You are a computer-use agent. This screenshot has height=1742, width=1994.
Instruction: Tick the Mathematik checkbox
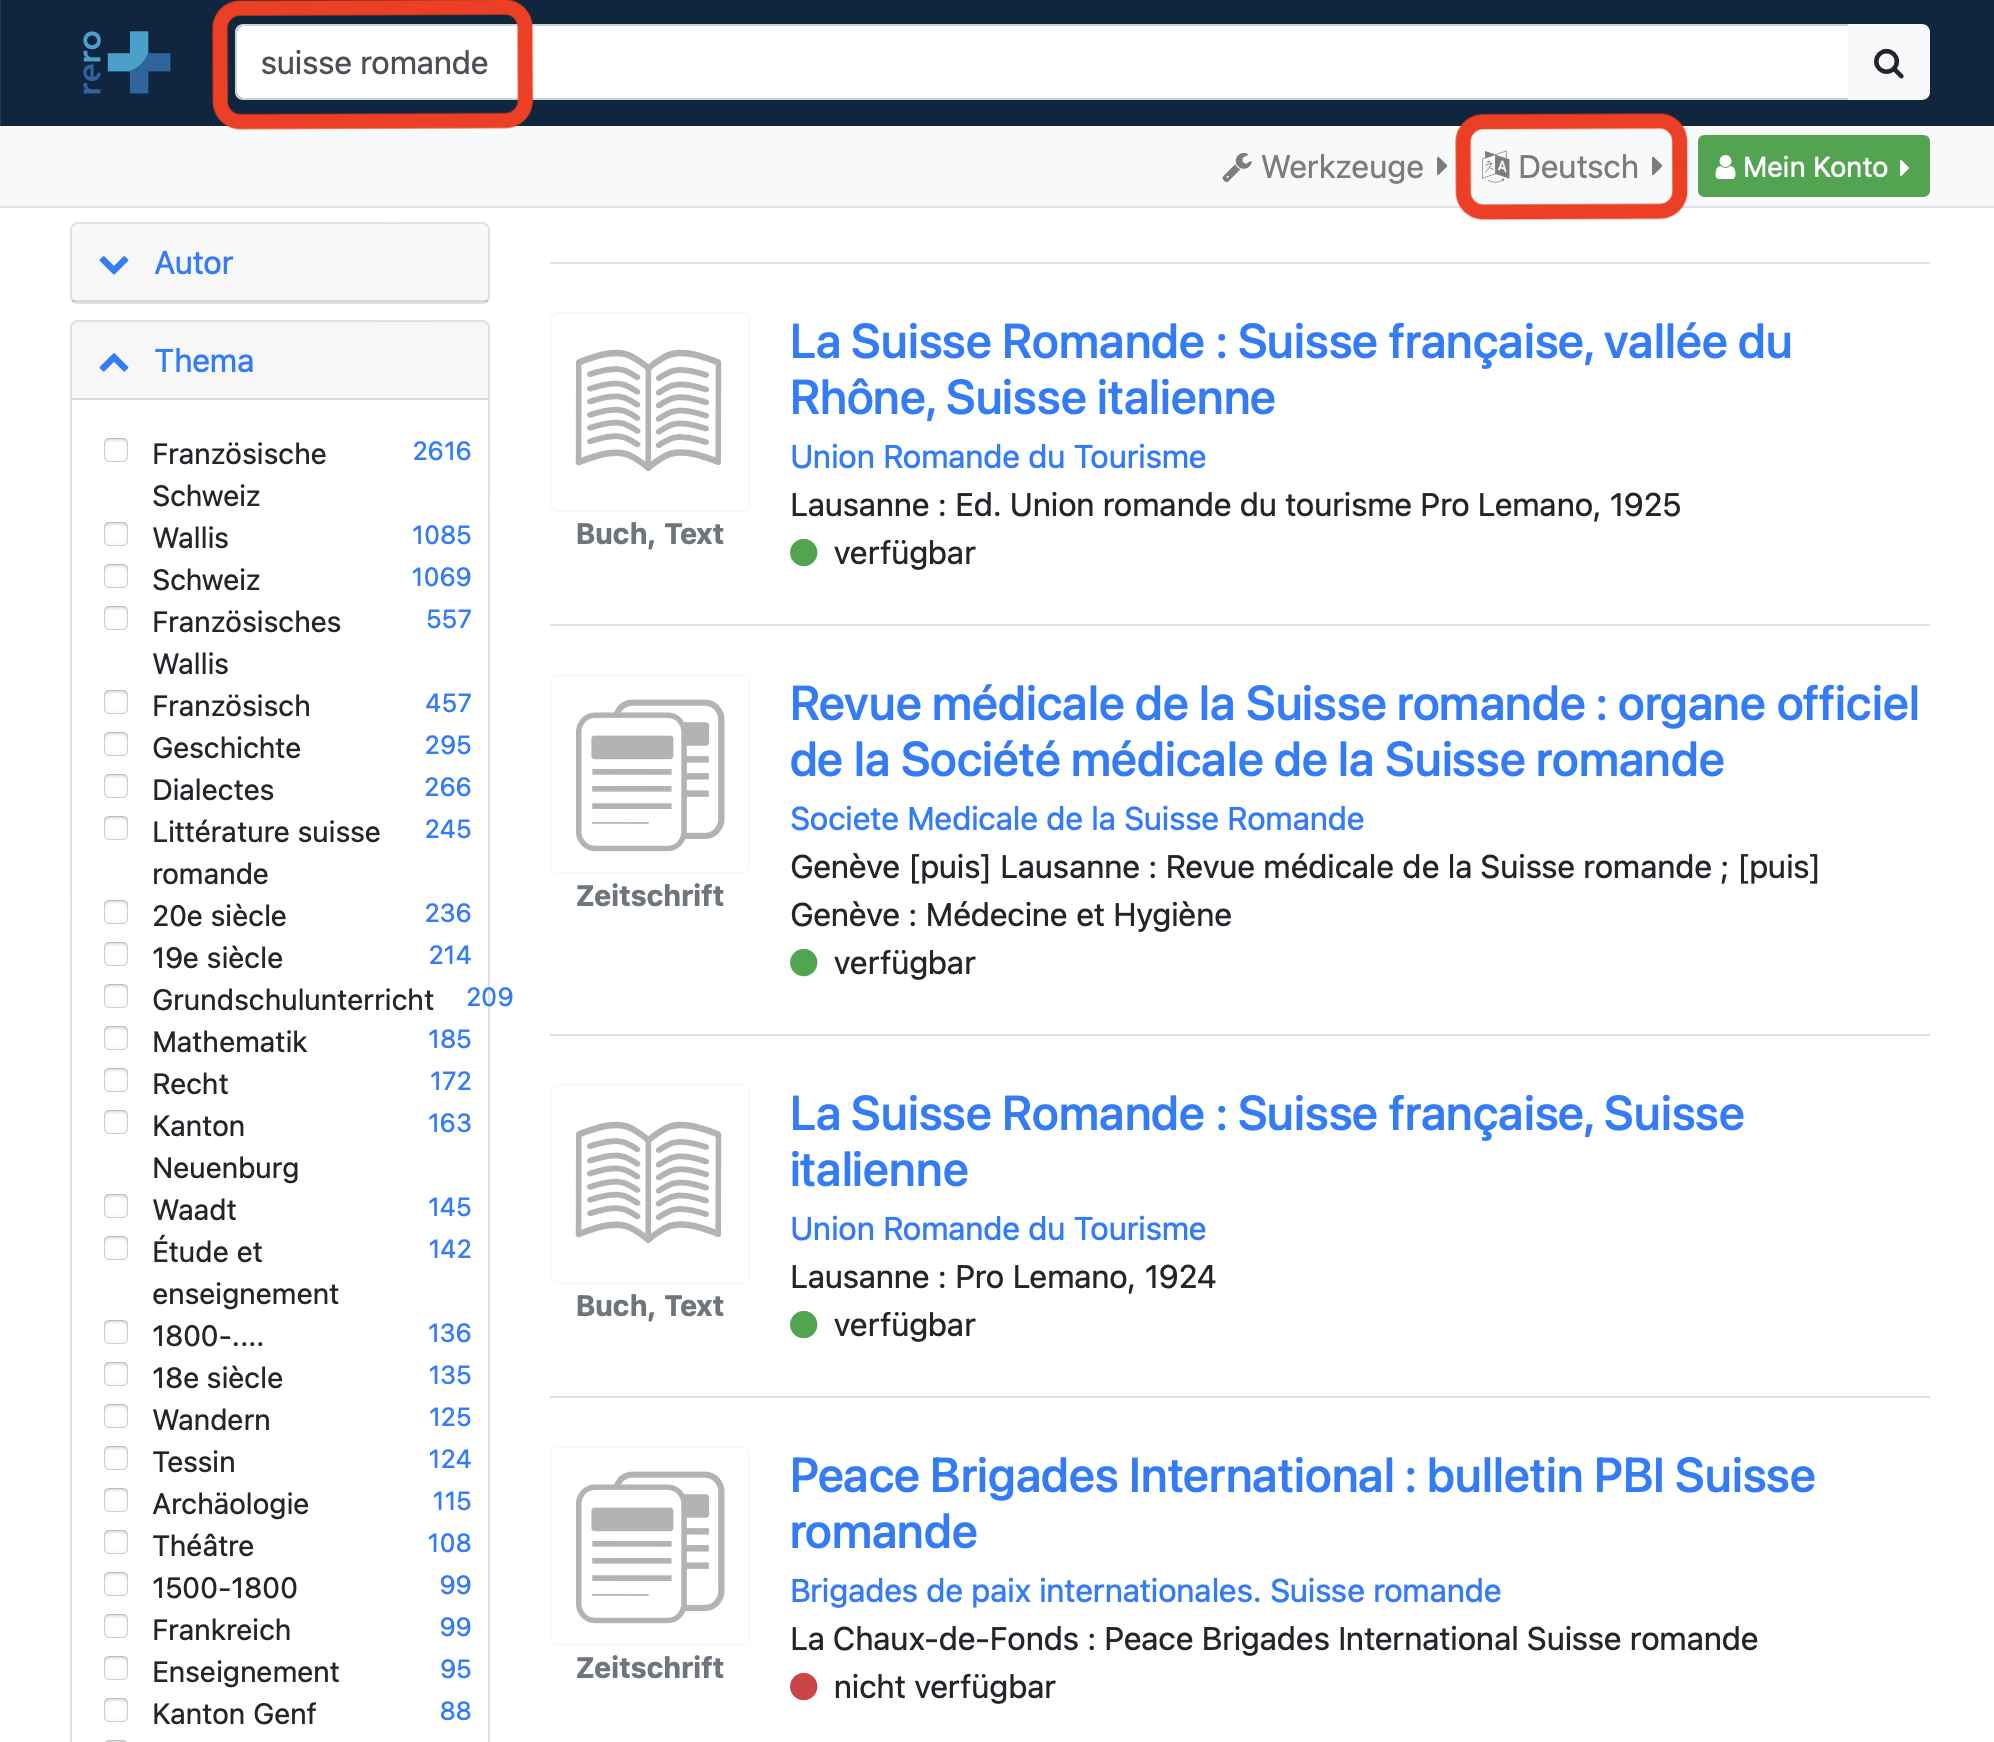[x=116, y=1038]
